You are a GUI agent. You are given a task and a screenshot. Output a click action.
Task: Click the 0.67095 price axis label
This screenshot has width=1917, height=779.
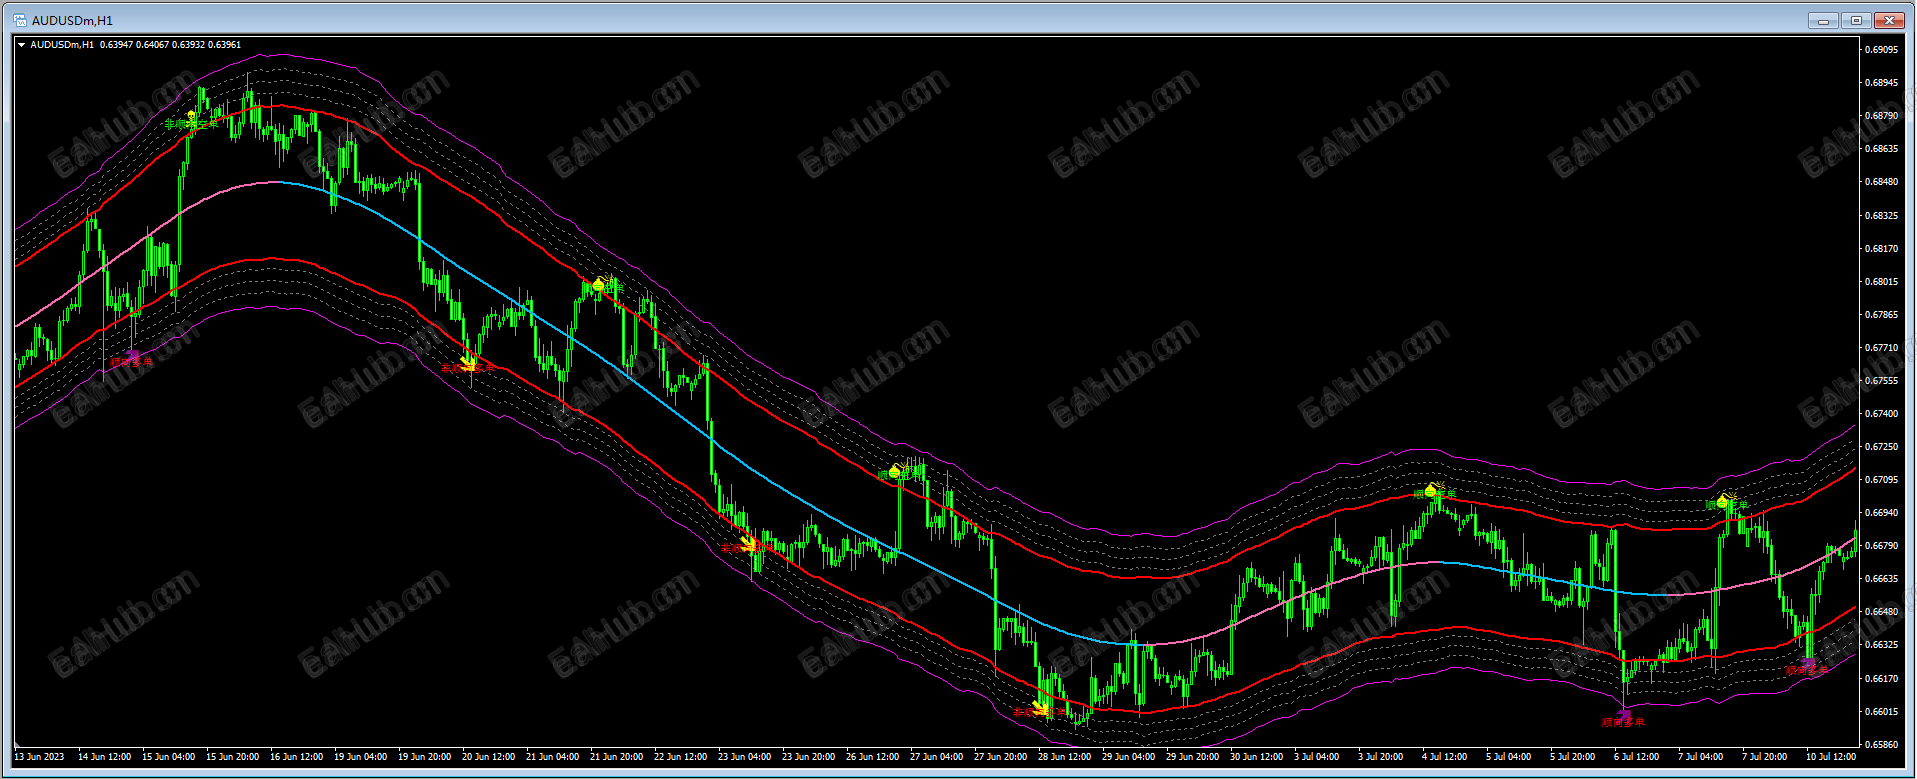coord(1881,480)
